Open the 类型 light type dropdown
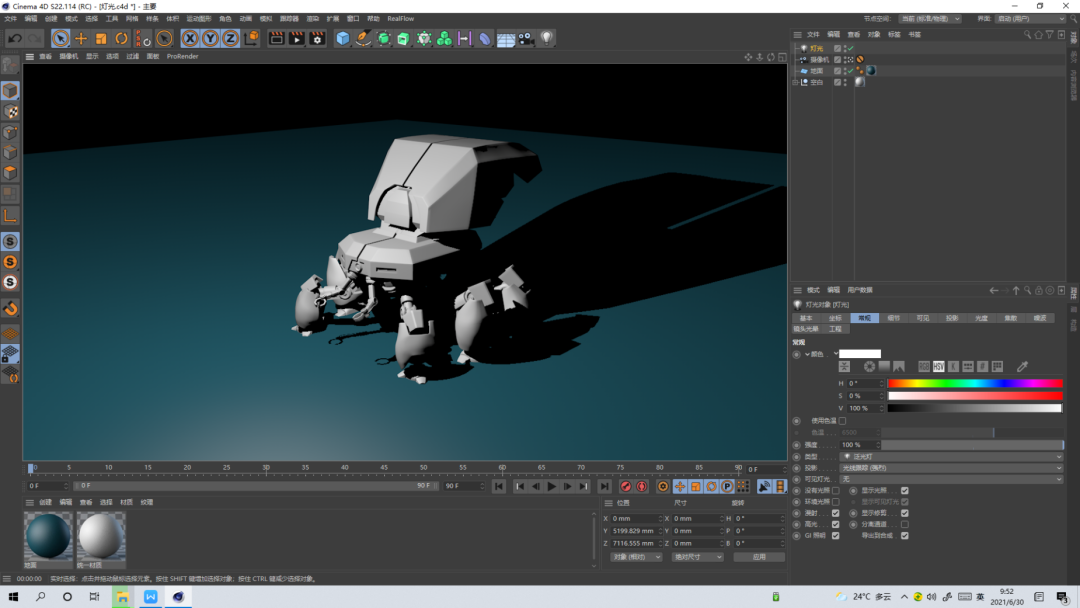This screenshot has width=1080, height=608. 952,457
